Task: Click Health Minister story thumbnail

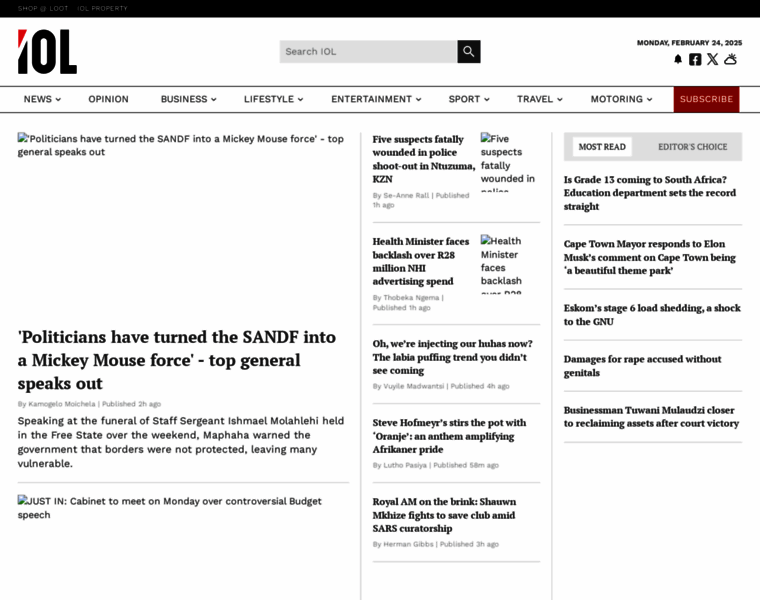Action: pyautogui.click(x=510, y=264)
